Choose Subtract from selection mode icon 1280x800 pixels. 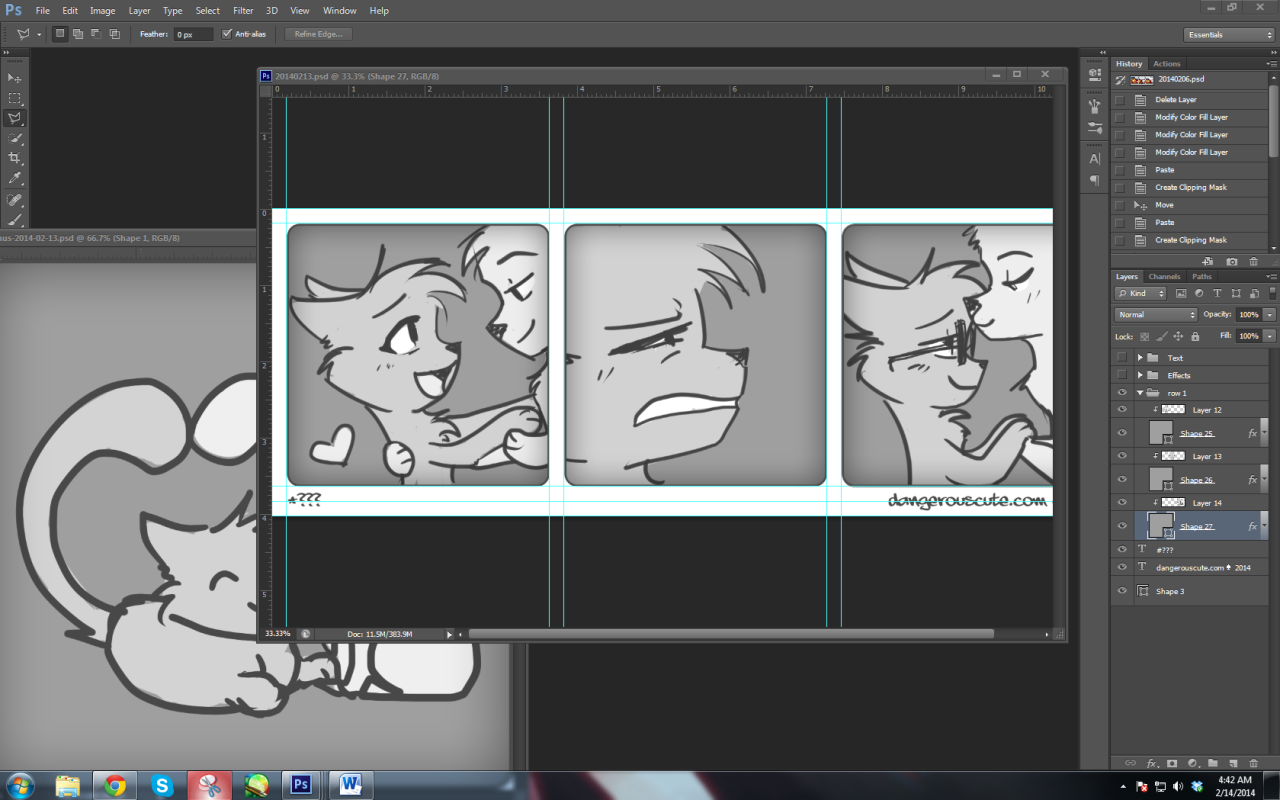coord(96,34)
